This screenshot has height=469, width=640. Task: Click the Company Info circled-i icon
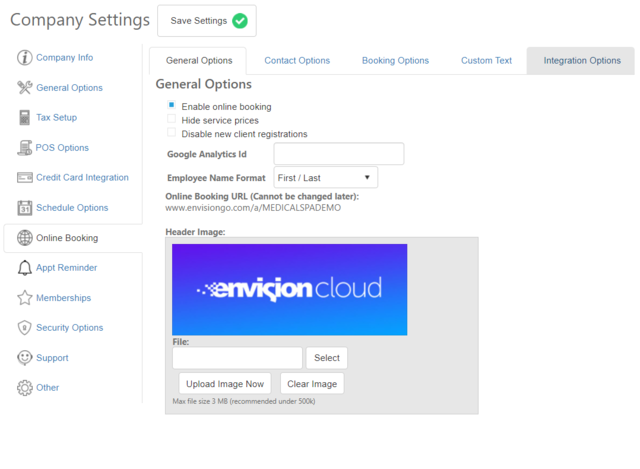pos(24,58)
